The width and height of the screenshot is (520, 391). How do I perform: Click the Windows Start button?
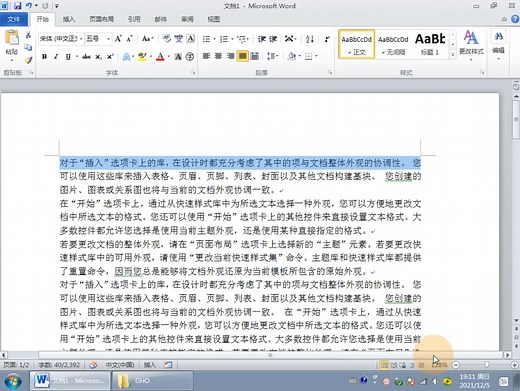(x=13, y=381)
